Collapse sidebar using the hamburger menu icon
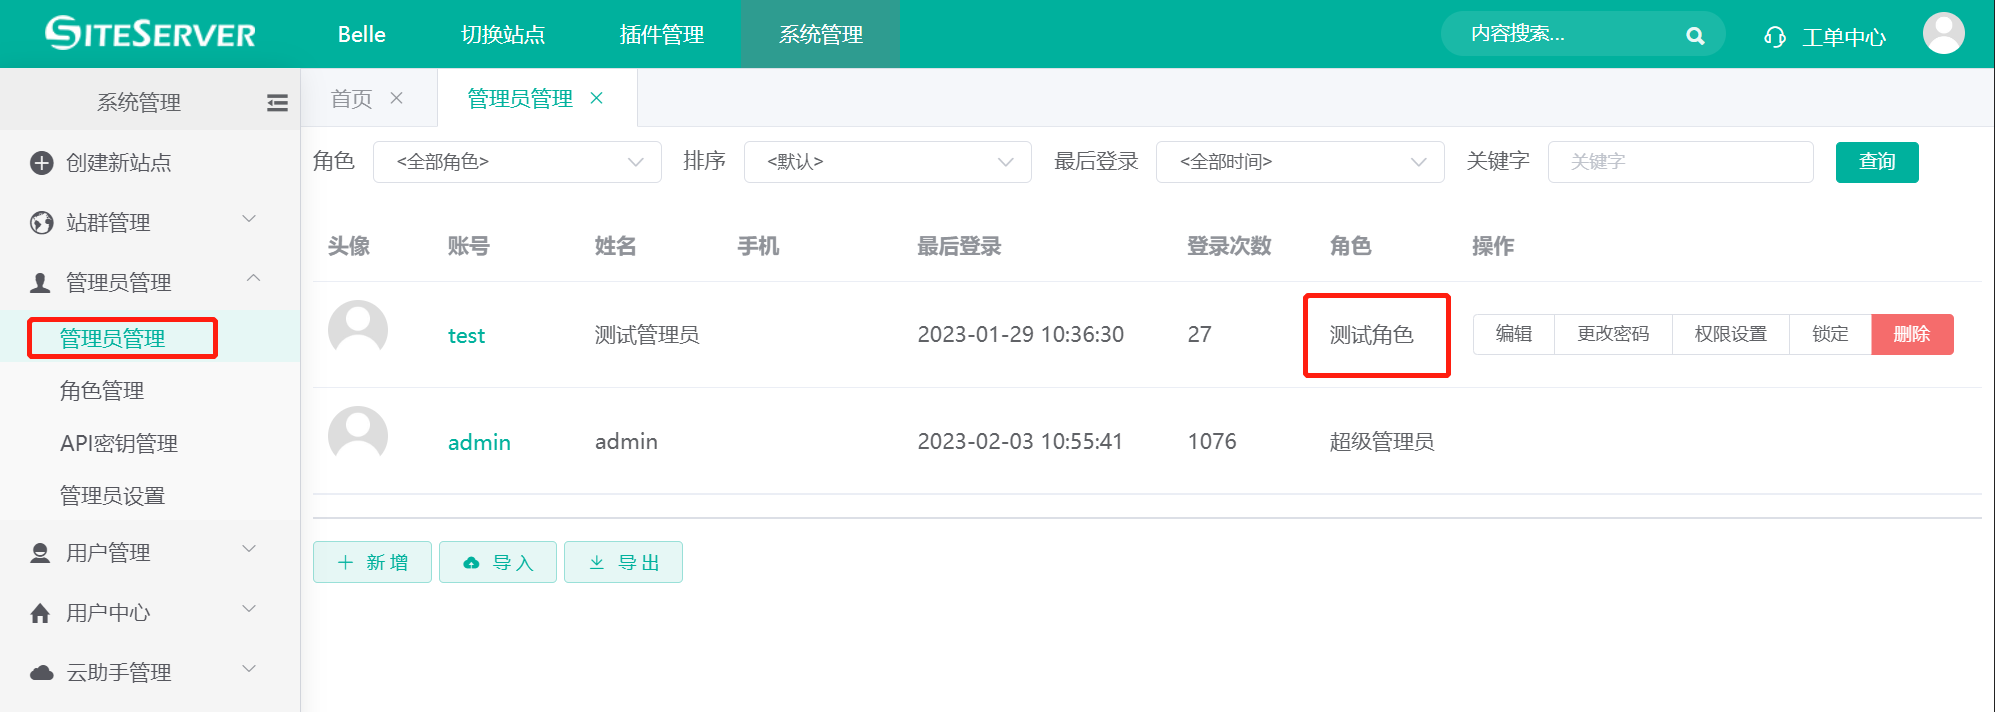The image size is (1995, 712). pyautogui.click(x=277, y=103)
